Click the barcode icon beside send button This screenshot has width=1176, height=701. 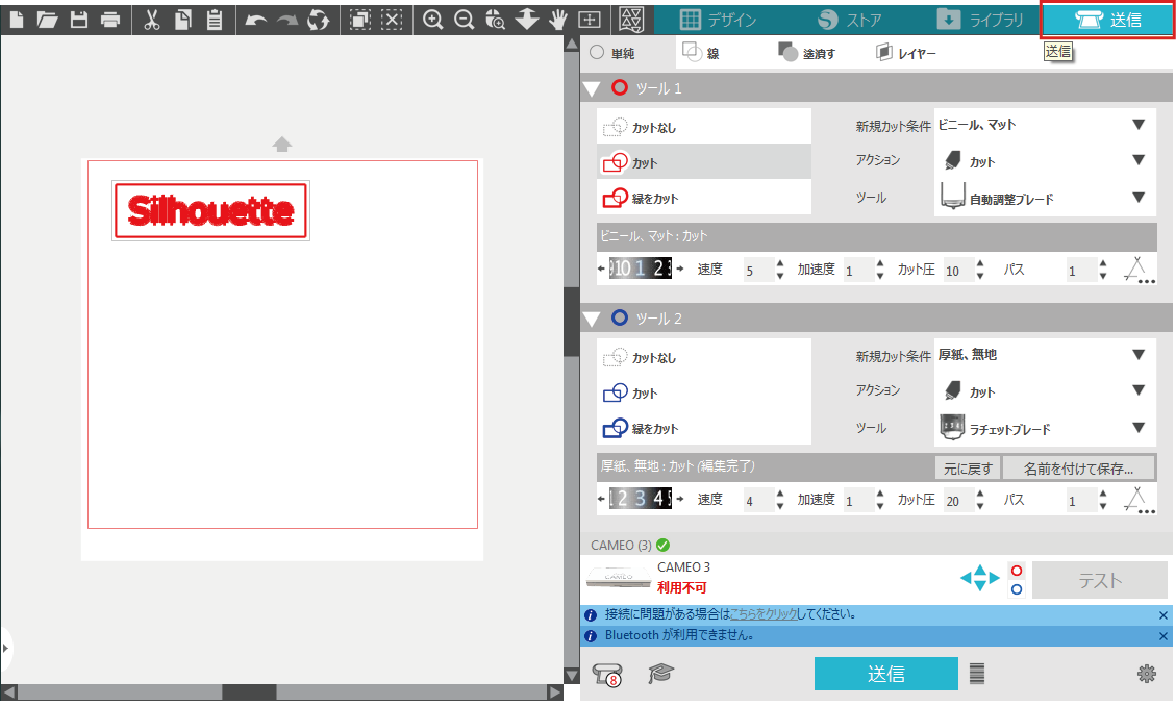977,674
